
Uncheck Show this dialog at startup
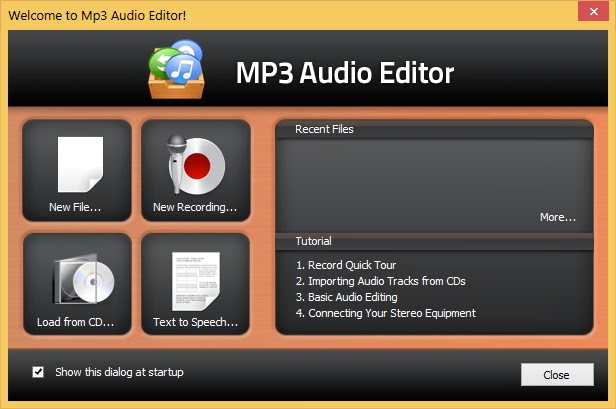pyautogui.click(x=38, y=372)
